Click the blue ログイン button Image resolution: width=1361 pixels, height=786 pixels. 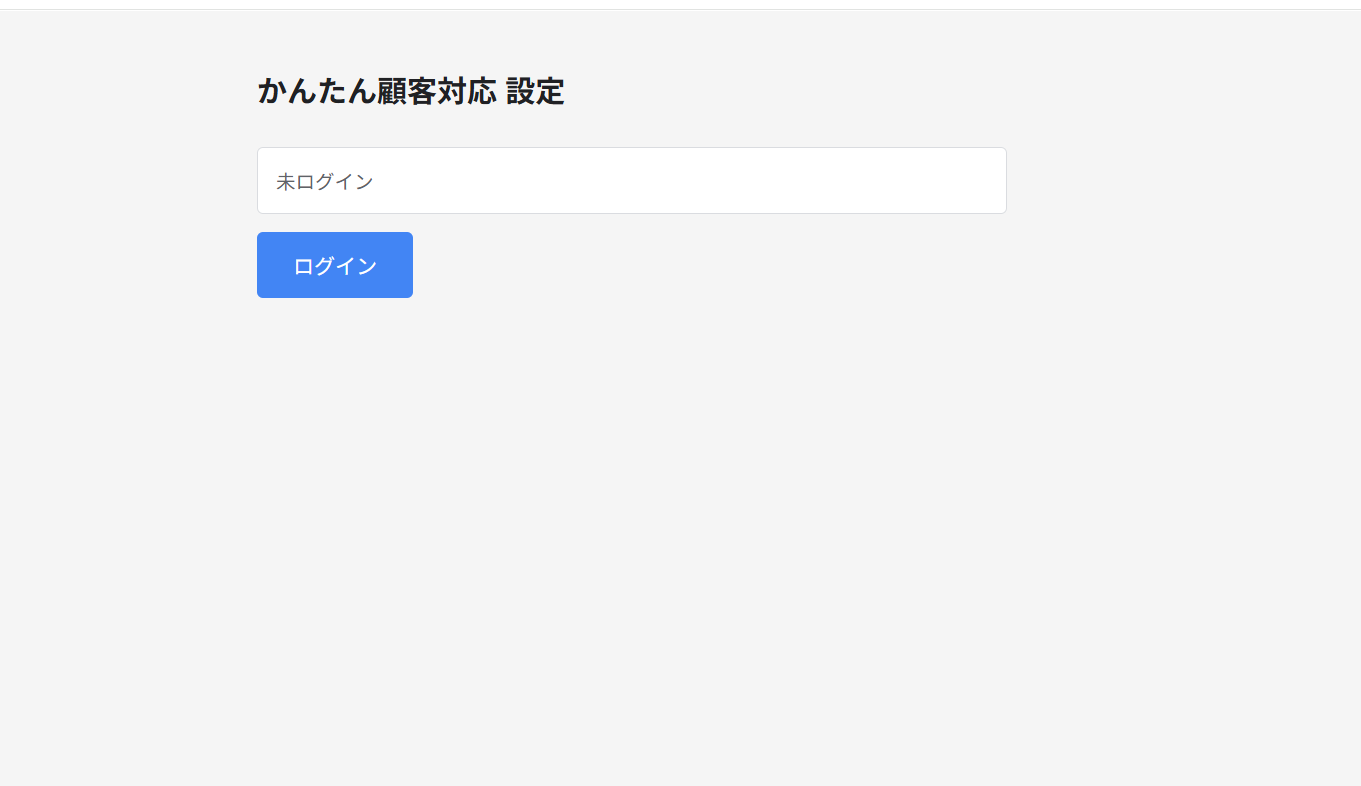[x=334, y=265]
